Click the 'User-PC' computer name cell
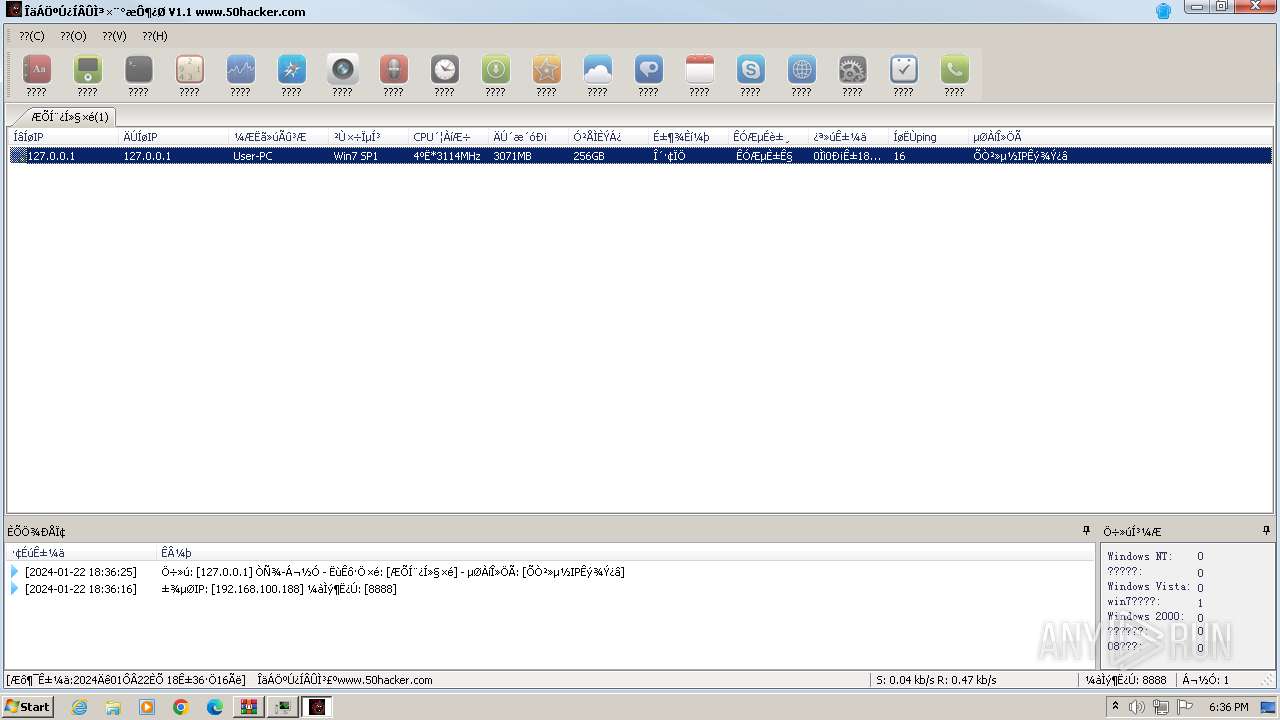Screen dimensions: 1280x720 pos(253,156)
